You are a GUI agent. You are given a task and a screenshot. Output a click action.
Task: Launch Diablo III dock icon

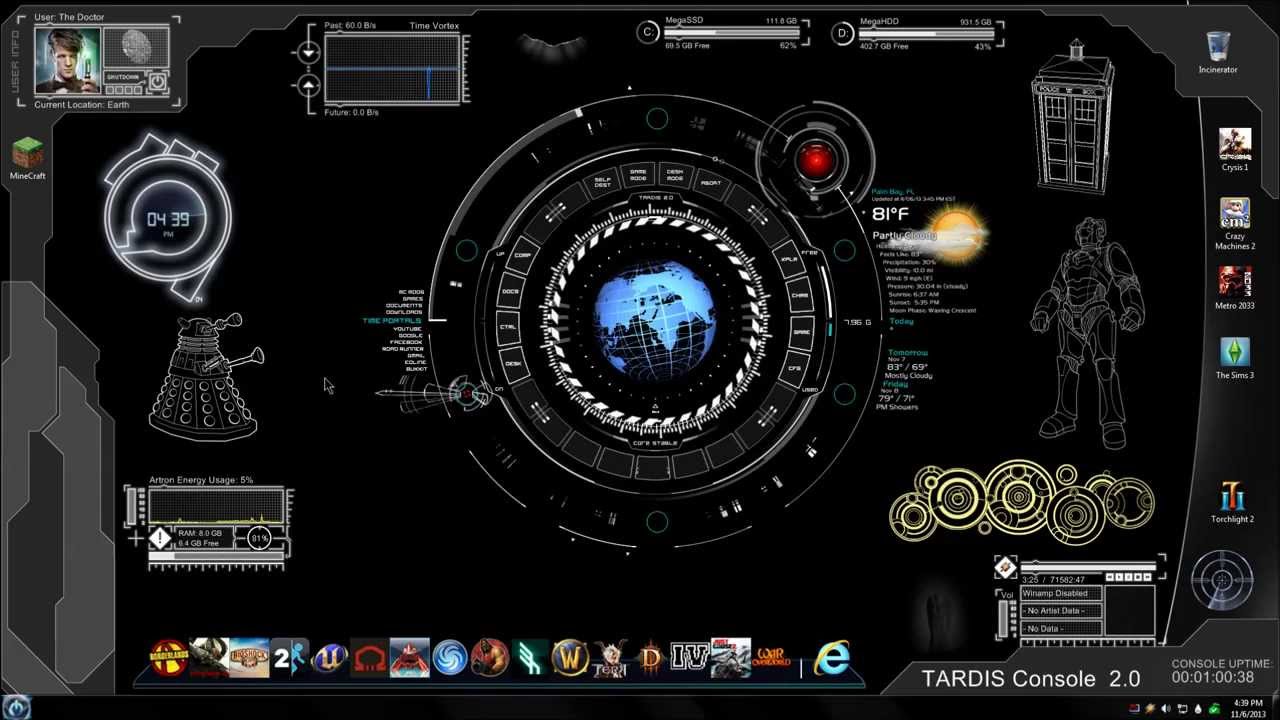(x=650, y=658)
